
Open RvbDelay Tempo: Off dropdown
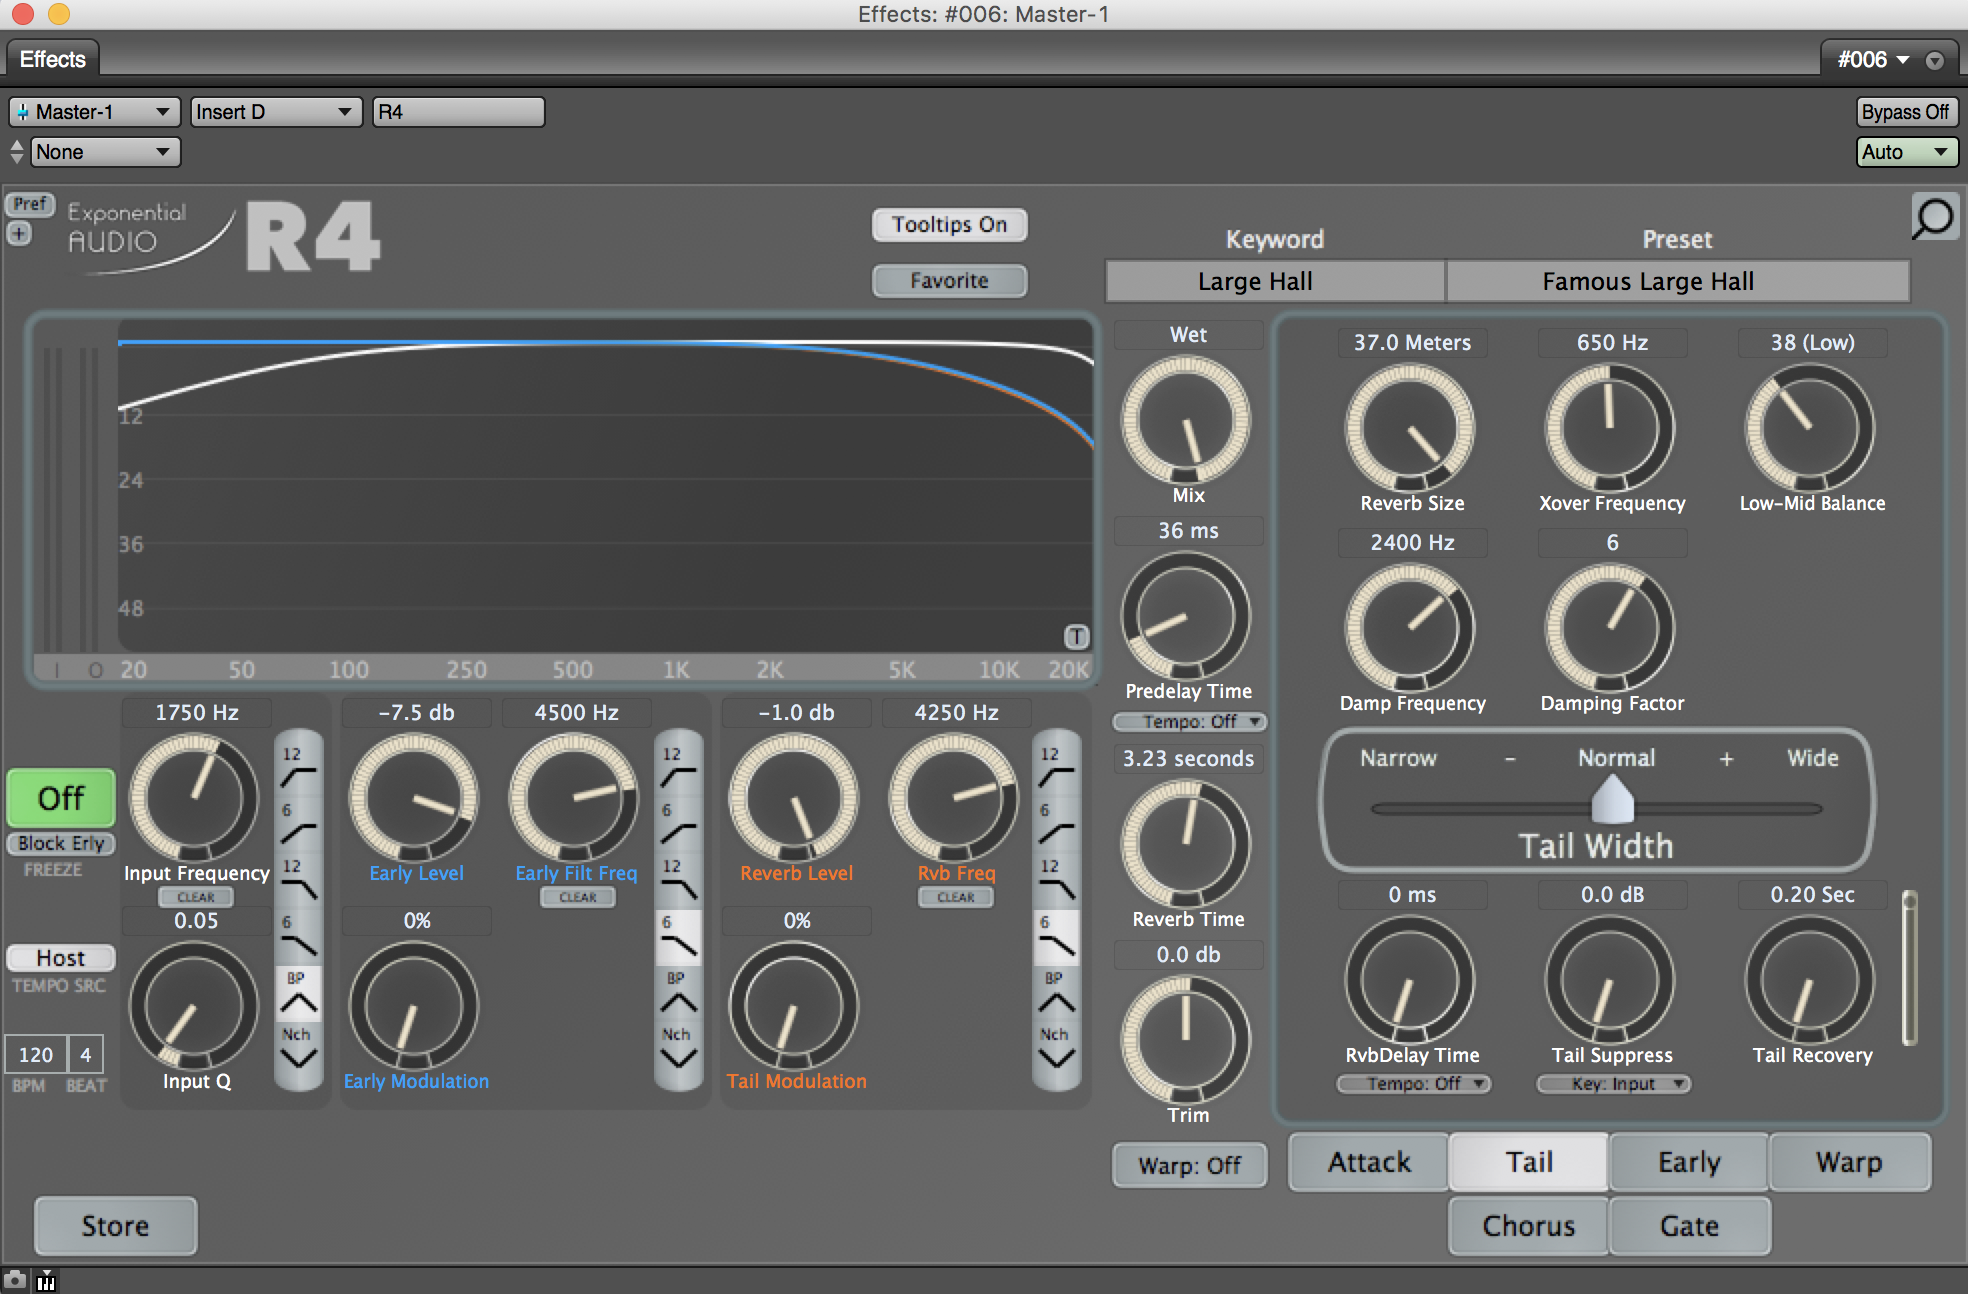point(1414,1084)
